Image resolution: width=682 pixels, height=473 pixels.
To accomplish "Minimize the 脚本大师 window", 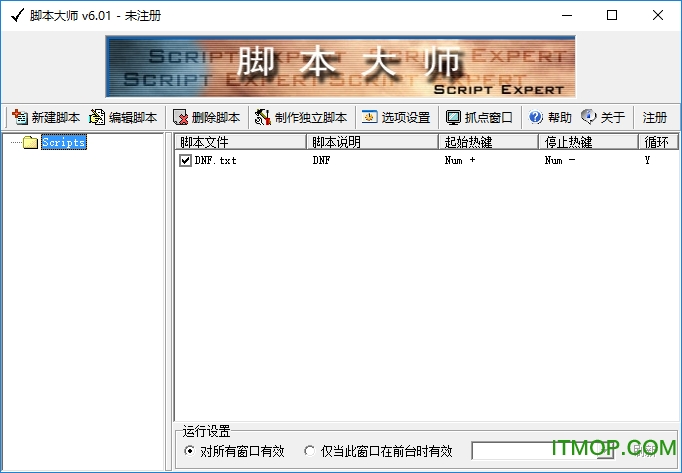I will click(567, 15).
